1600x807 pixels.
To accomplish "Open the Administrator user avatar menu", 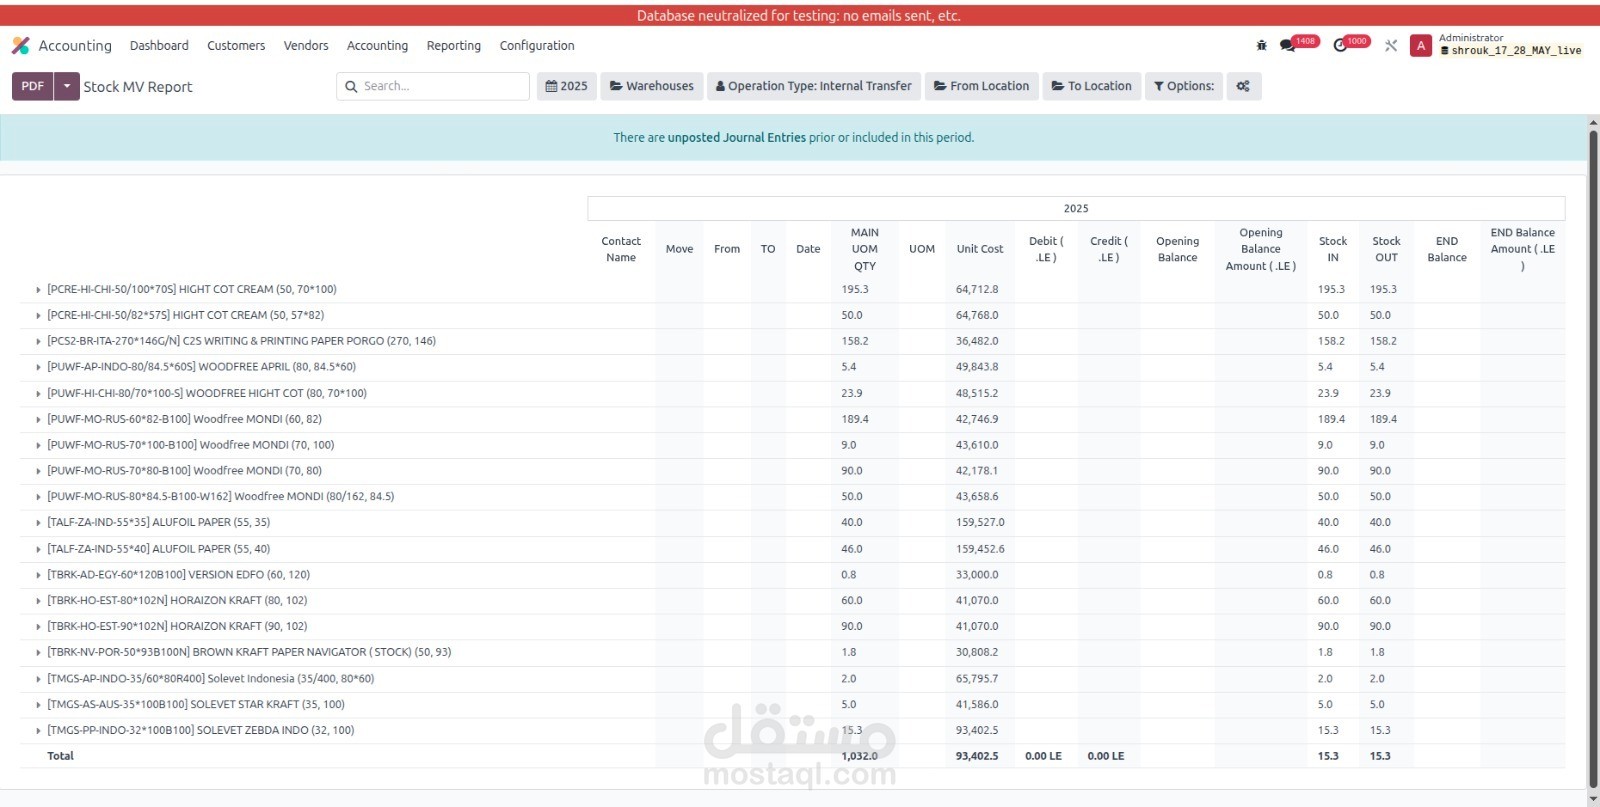I will [1421, 46].
